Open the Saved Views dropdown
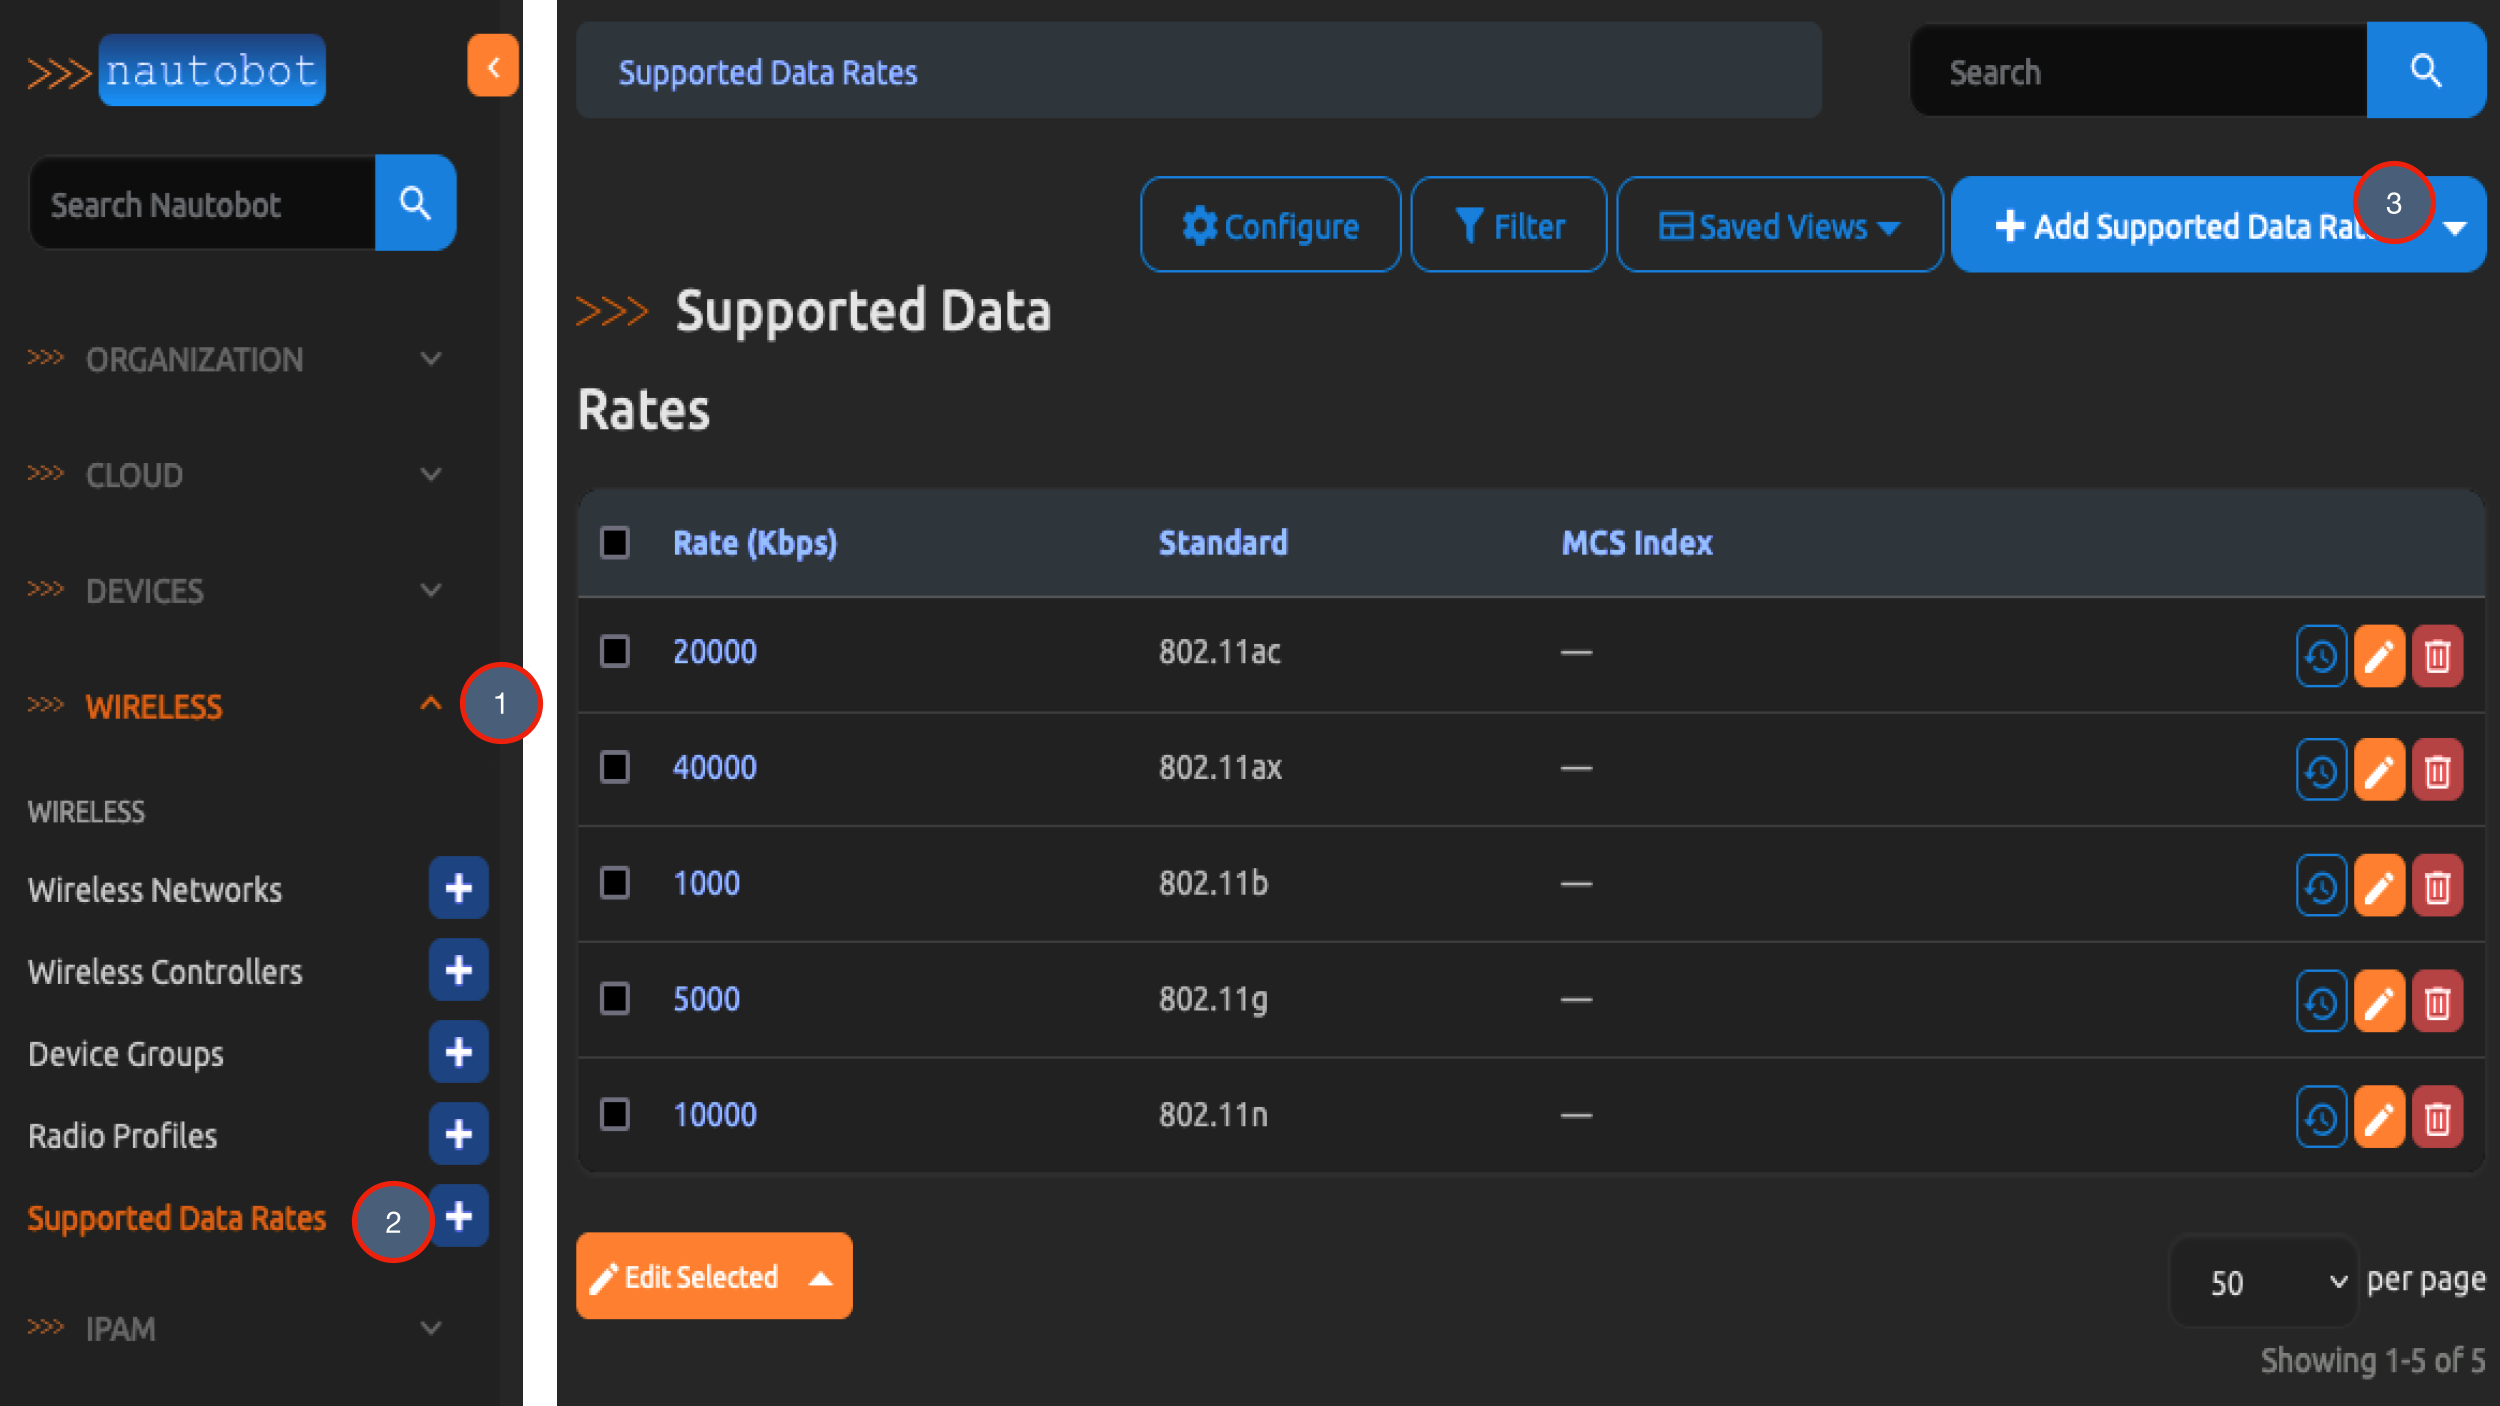 pos(1779,225)
